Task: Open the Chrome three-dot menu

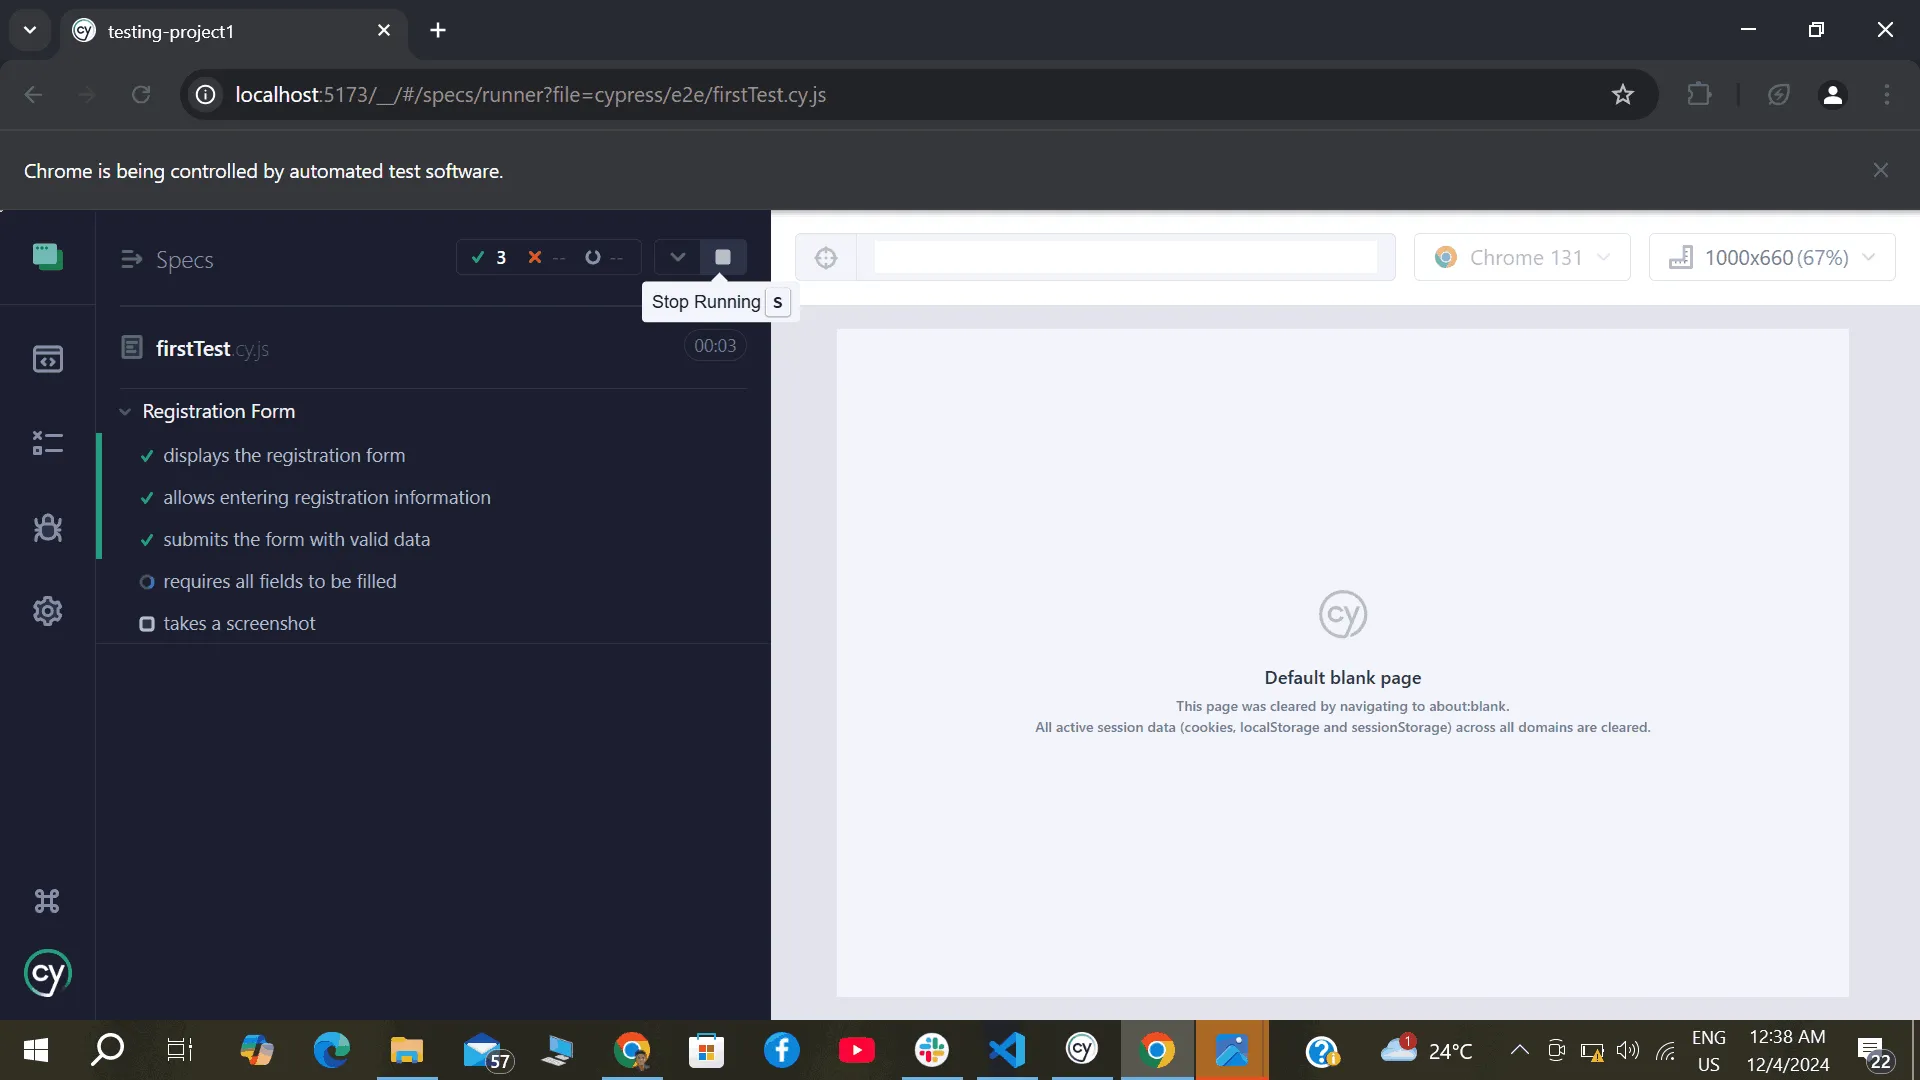Action: (x=1887, y=95)
